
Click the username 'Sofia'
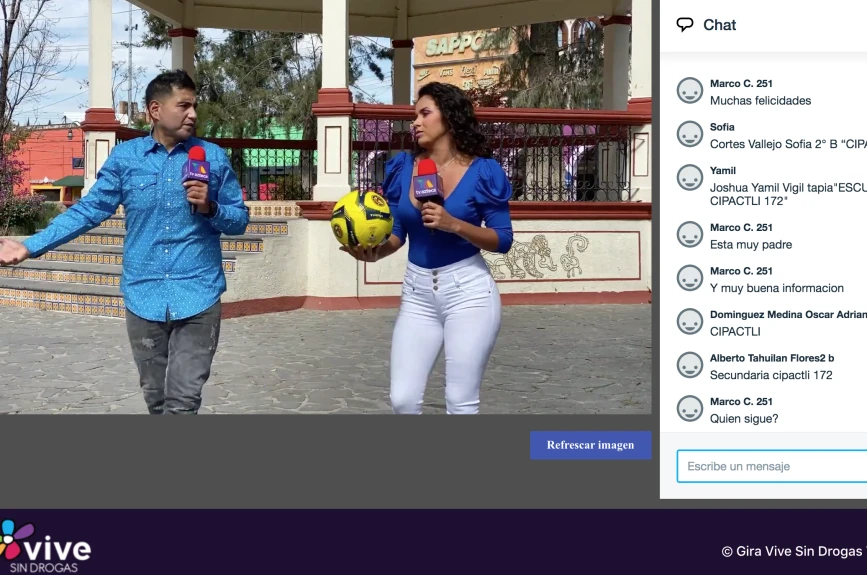click(x=722, y=127)
